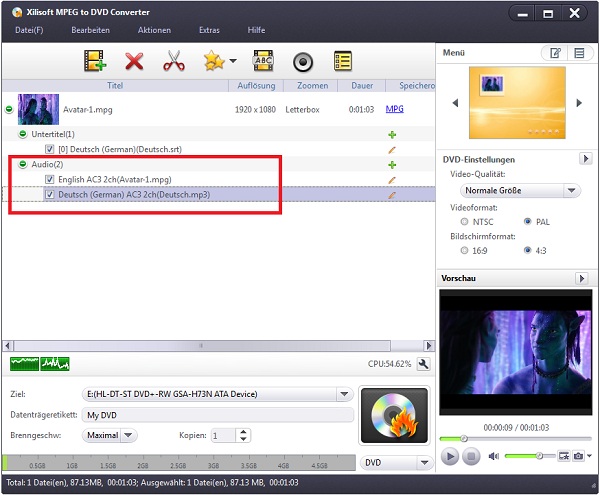This screenshot has height=495, width=600.
Task: Open the Hilfe menu
Action: pos(256,30)
